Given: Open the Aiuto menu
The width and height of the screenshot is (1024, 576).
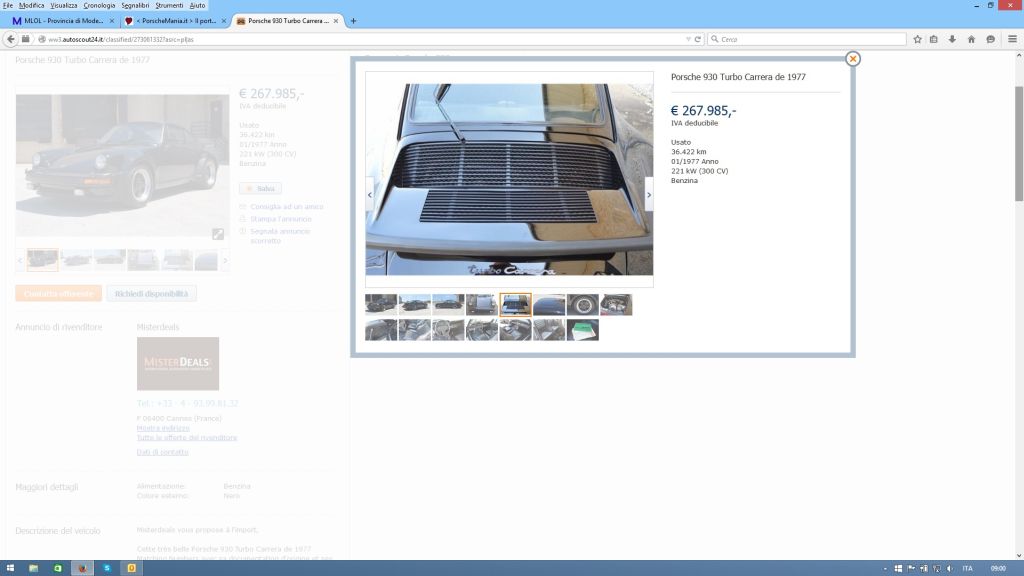Looking at the screenshot, I should [197, 5].
